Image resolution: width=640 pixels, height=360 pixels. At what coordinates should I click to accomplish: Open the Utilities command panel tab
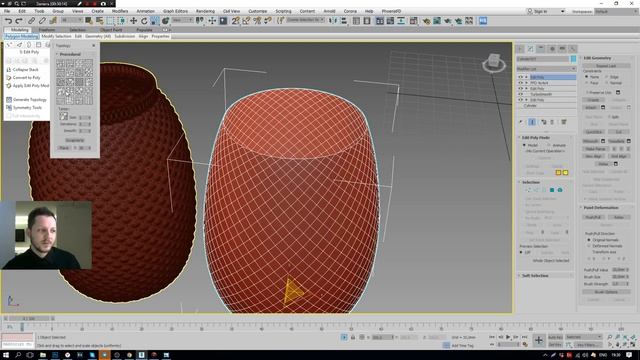click(573, 49)
